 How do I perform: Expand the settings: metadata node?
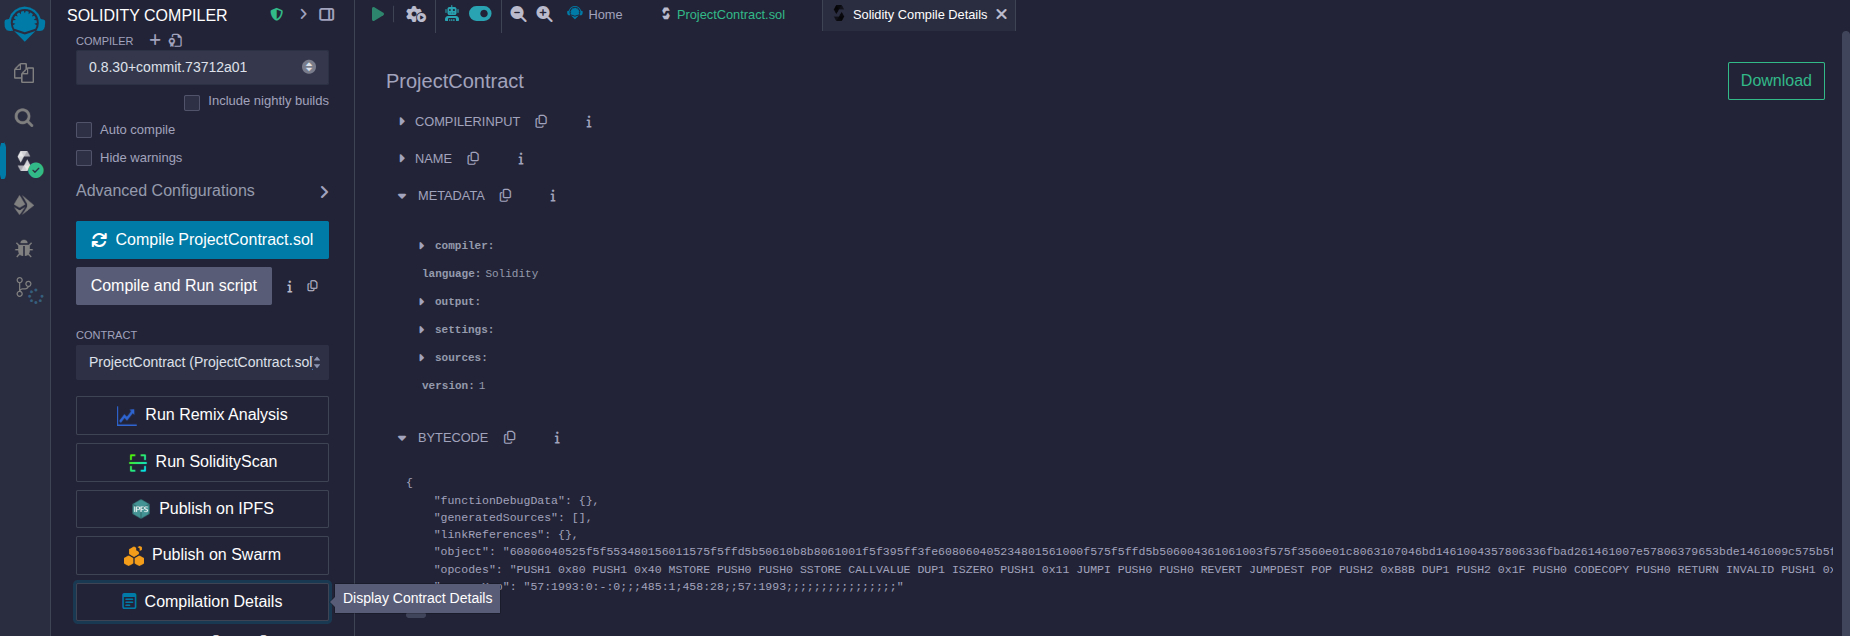coord(422,329)
